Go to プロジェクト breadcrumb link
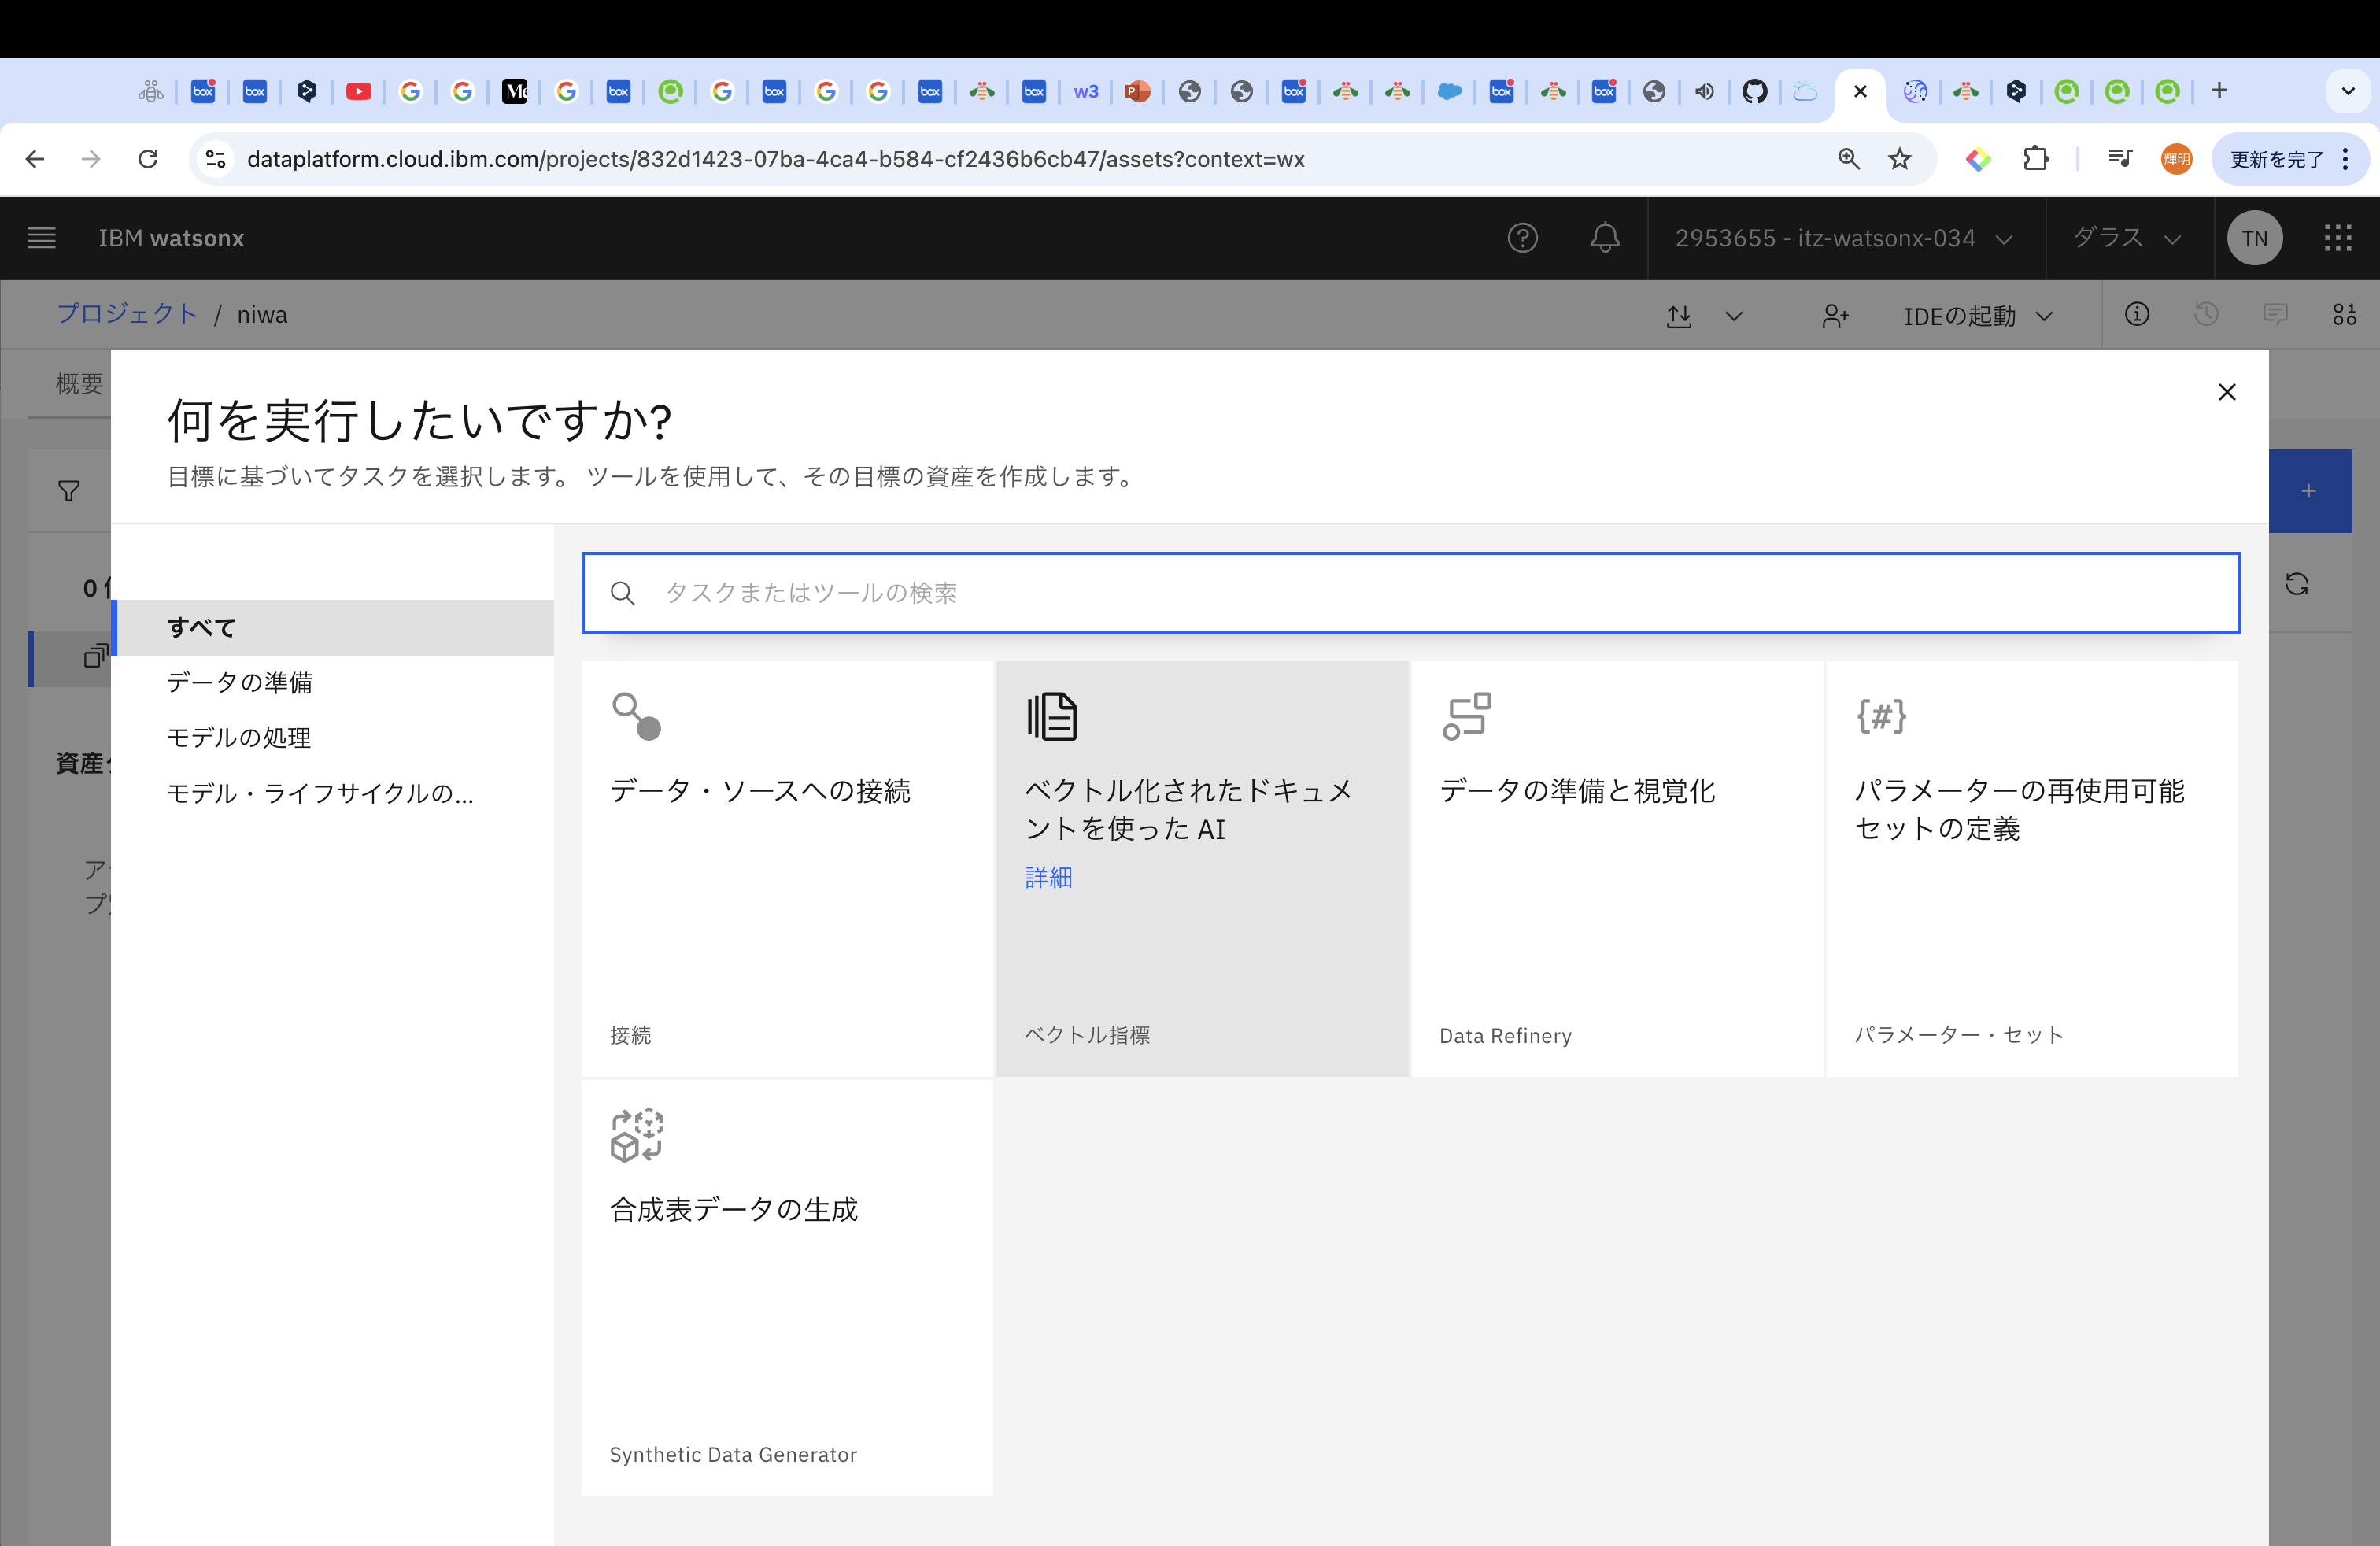Viewport: 2380px width, 1546px height. (127, 314)
